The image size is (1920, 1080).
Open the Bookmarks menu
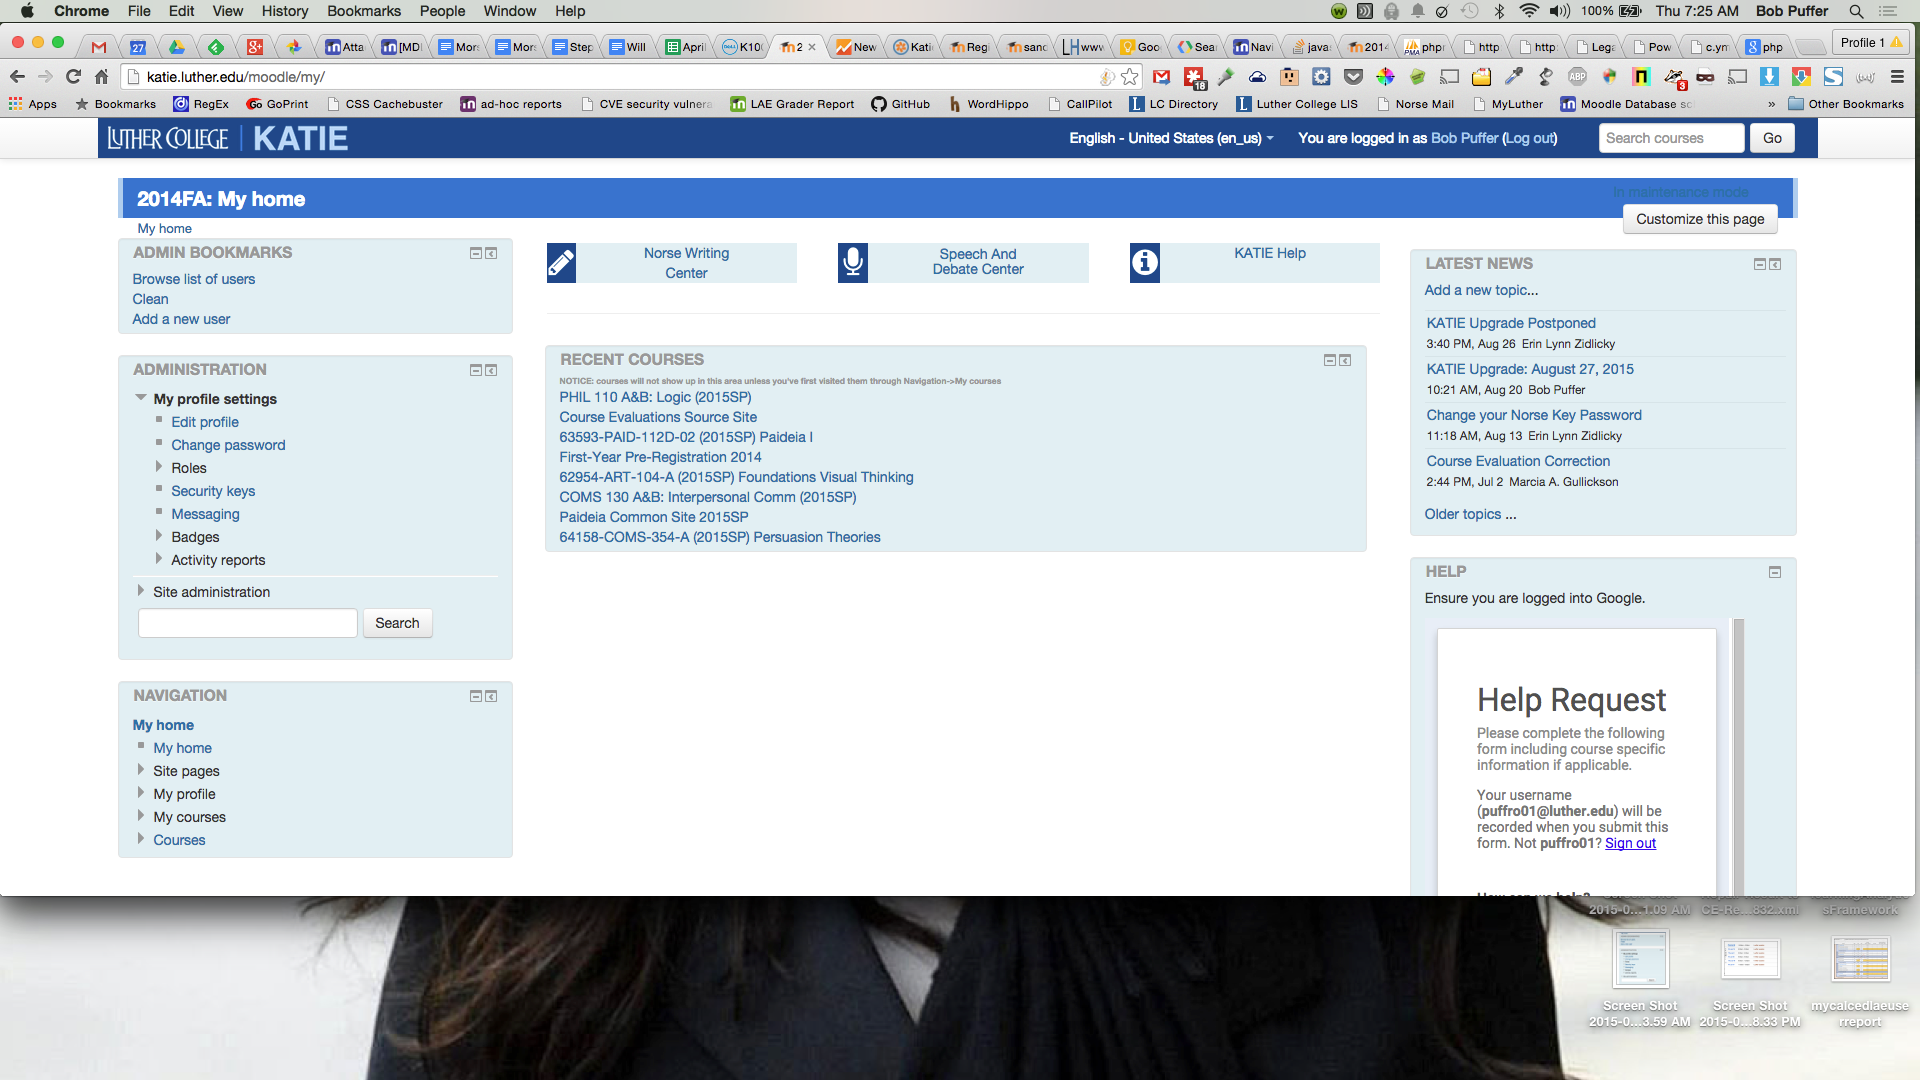(x=364, y=11)
